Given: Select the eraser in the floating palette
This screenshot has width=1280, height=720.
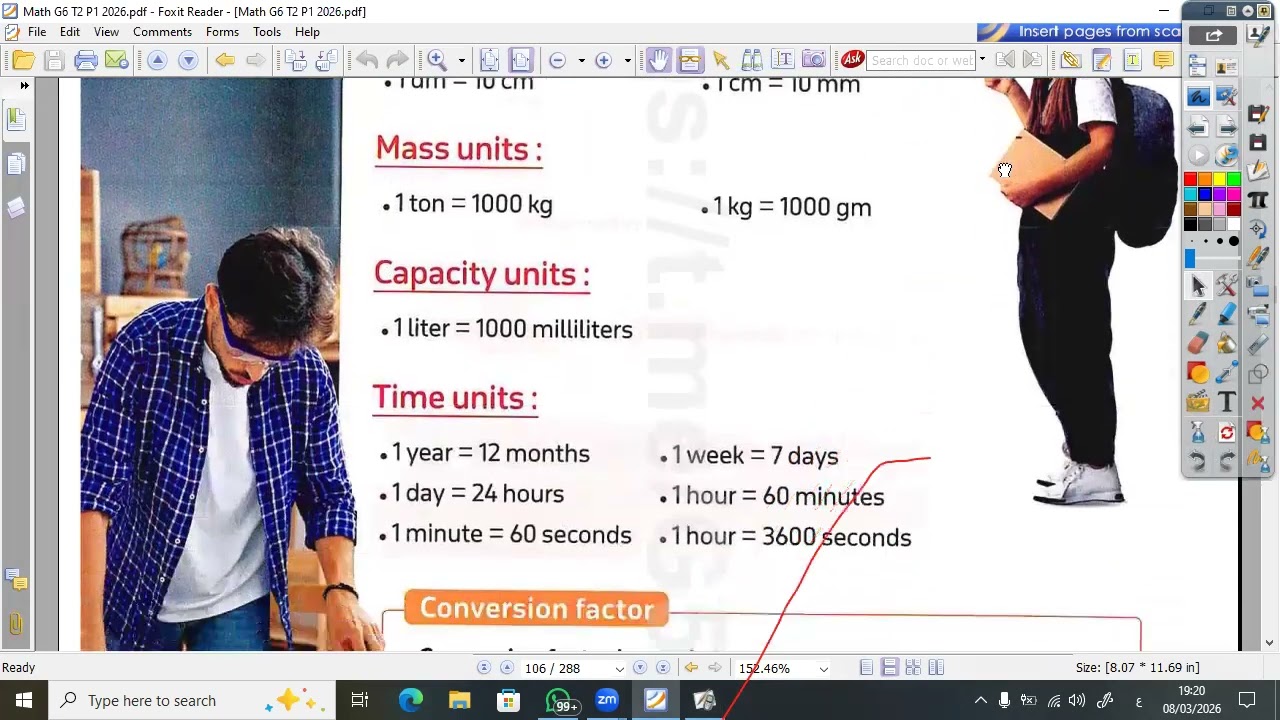Looking at the screenshot, I should pyautogui.click(x=1198, y=343).
